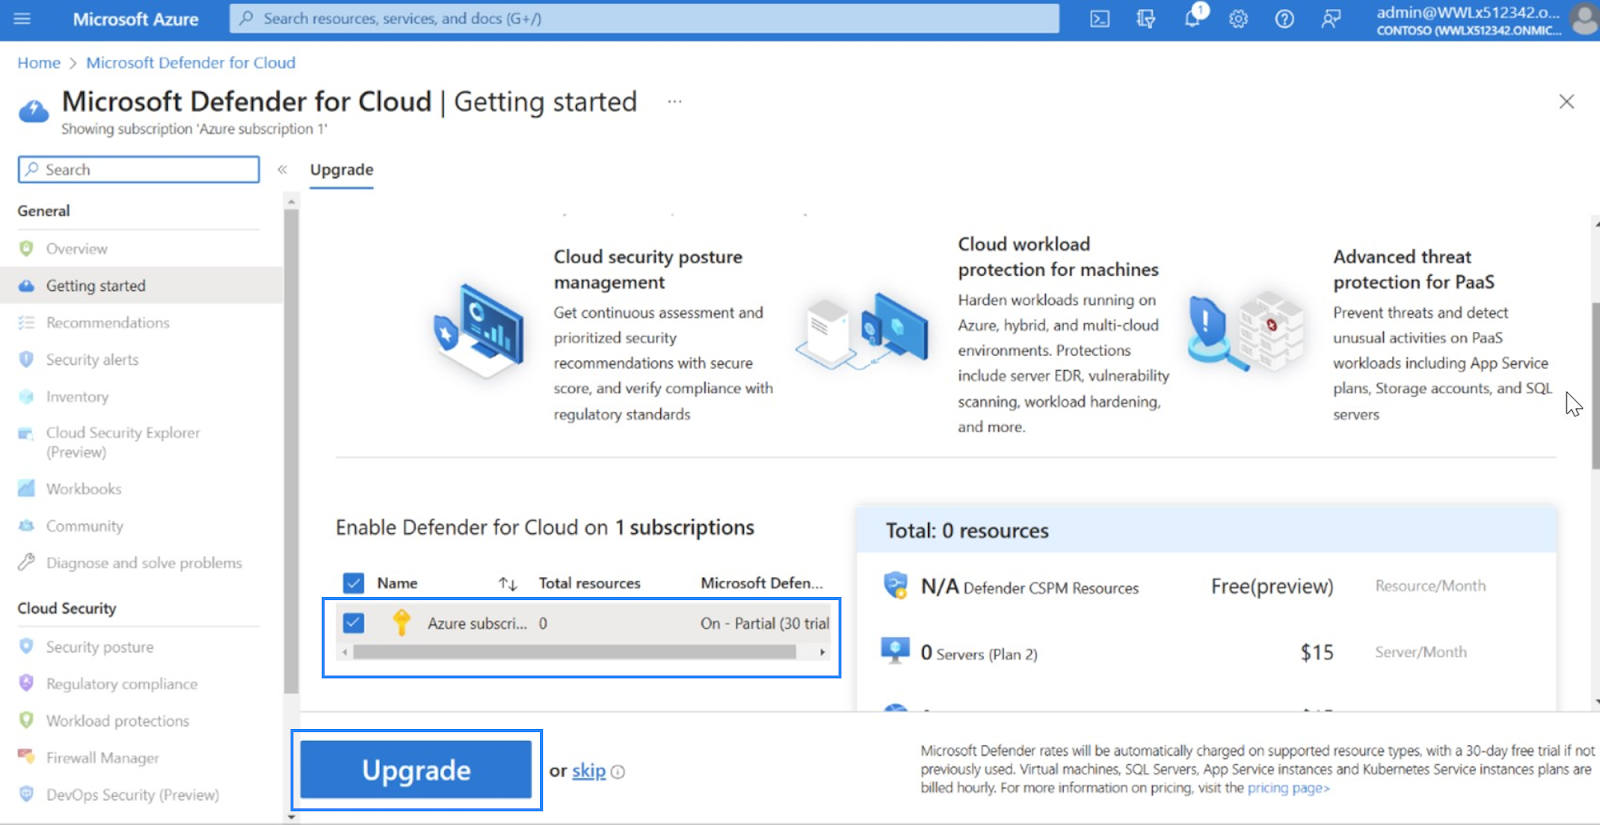
Task: Click the DevOps Security icon
Action: tap(26, 794)
